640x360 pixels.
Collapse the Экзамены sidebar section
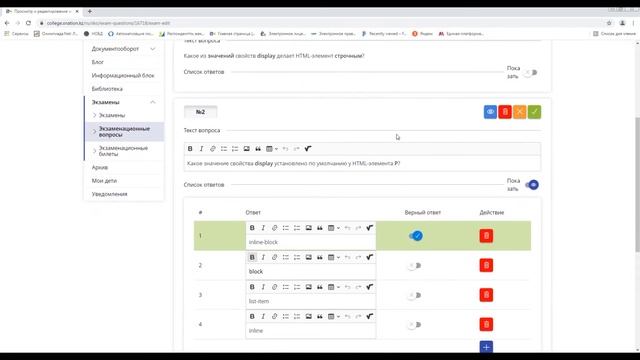pyautogui.click(x=124, y=102)
